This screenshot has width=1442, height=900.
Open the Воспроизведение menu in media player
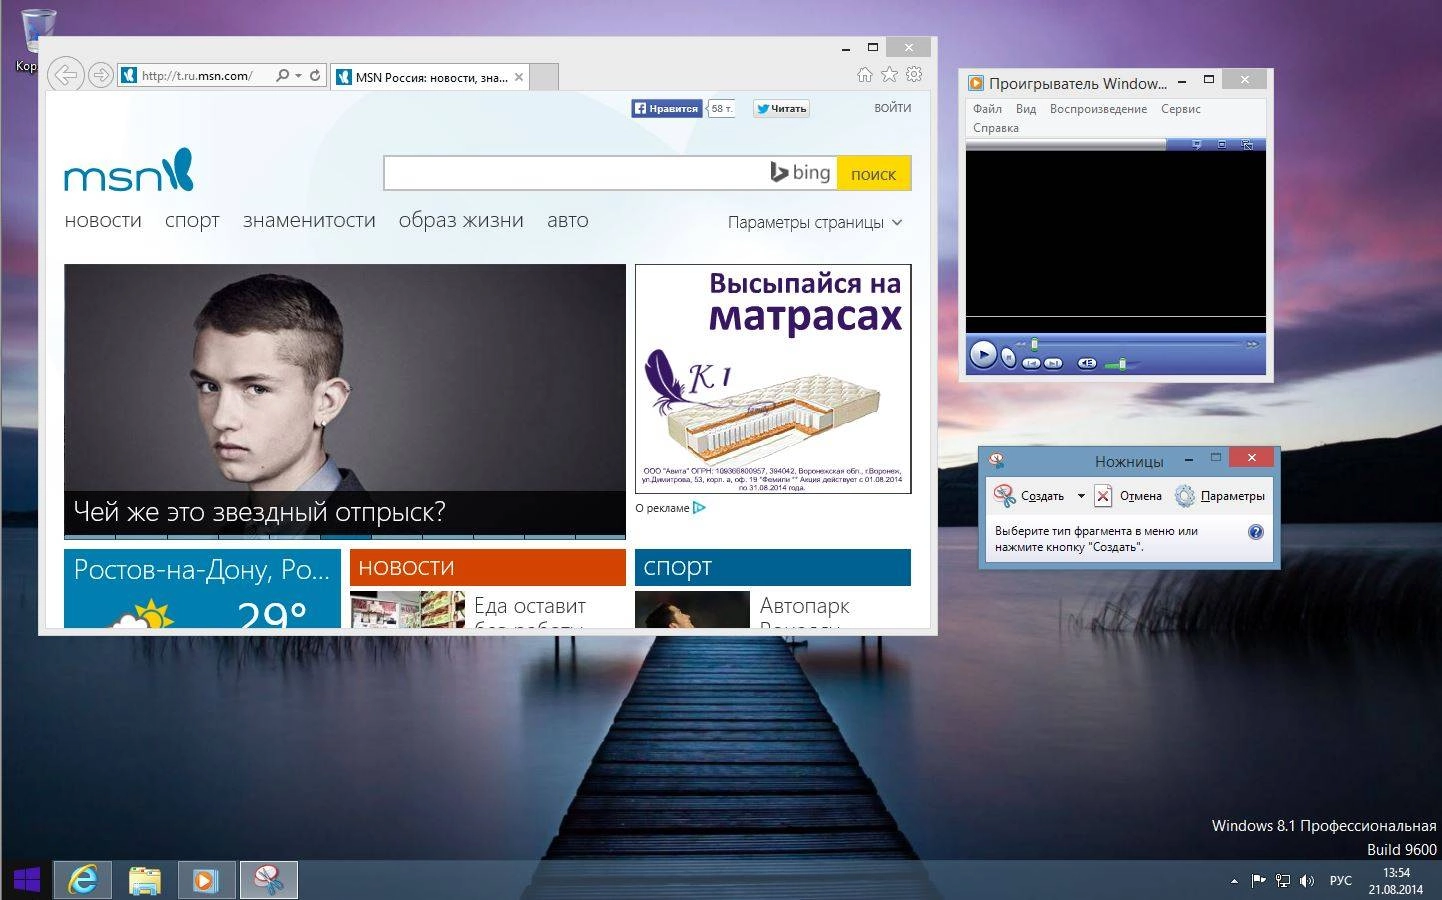(1098, 109)
